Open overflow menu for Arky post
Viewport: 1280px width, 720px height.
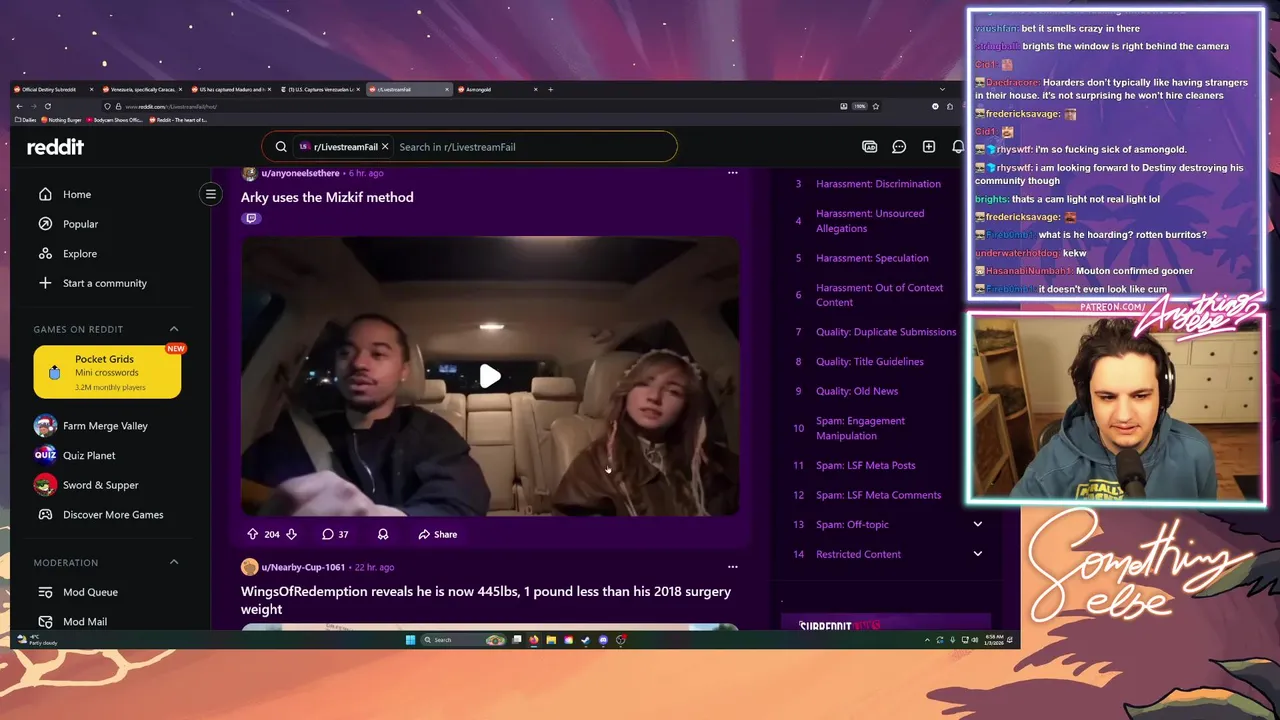click(733, 173)
